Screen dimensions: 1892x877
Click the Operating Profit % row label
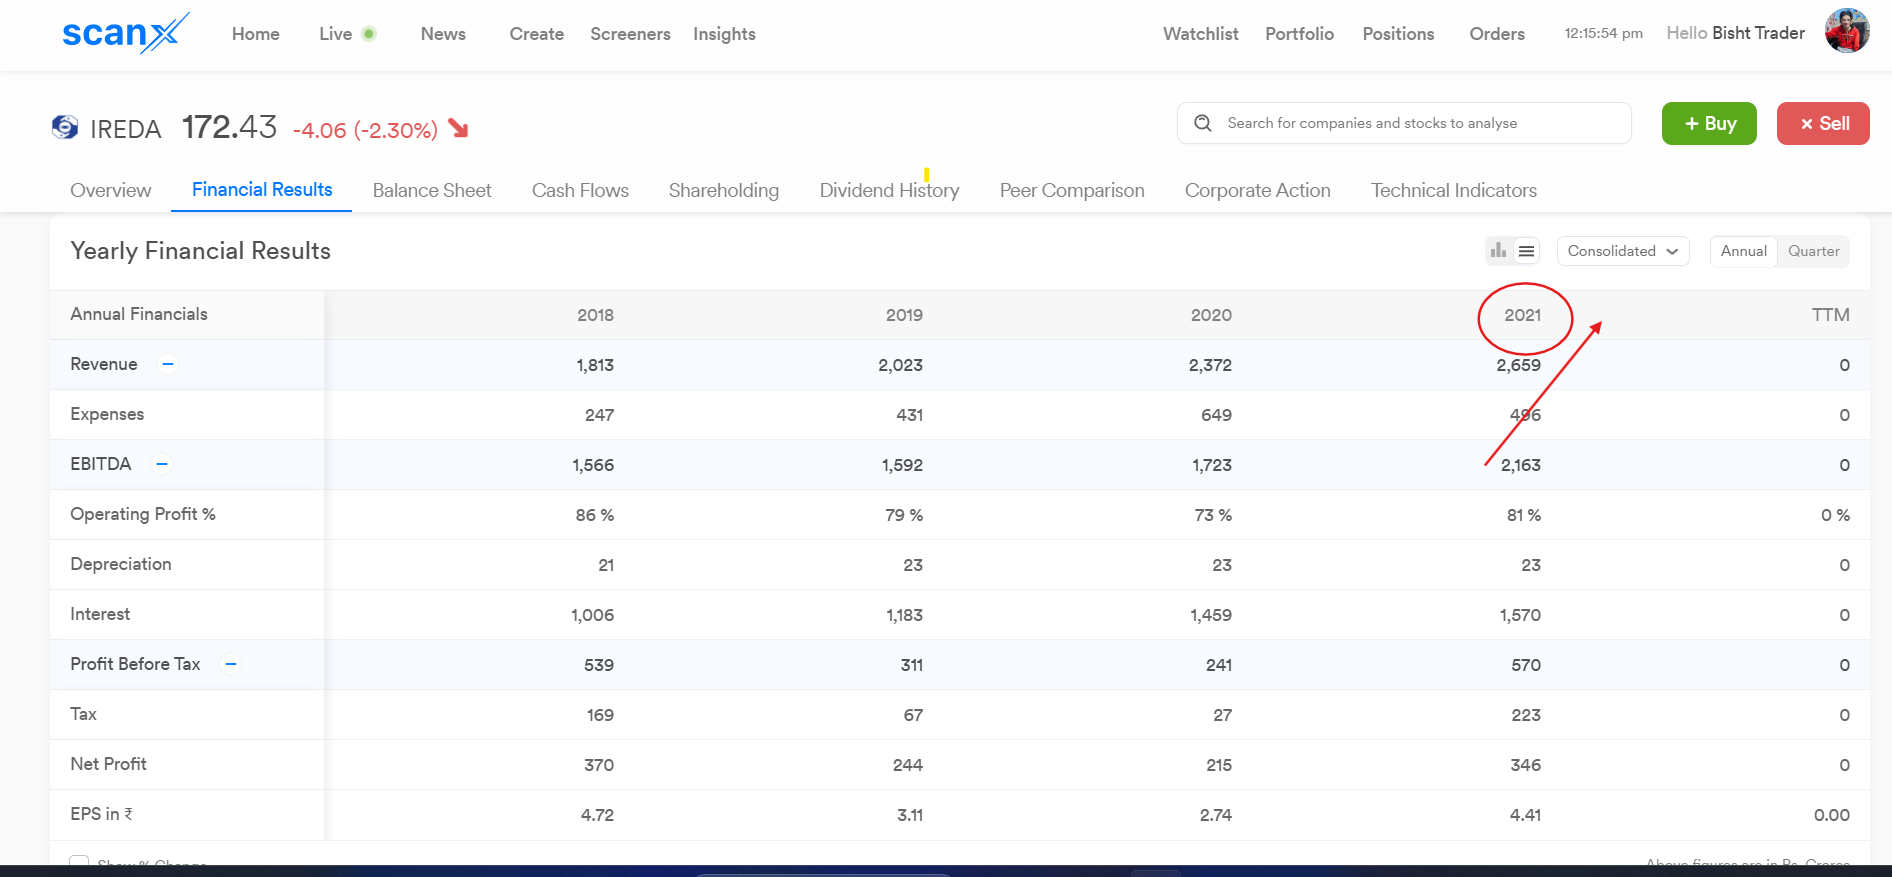click(x=143, y=514)
